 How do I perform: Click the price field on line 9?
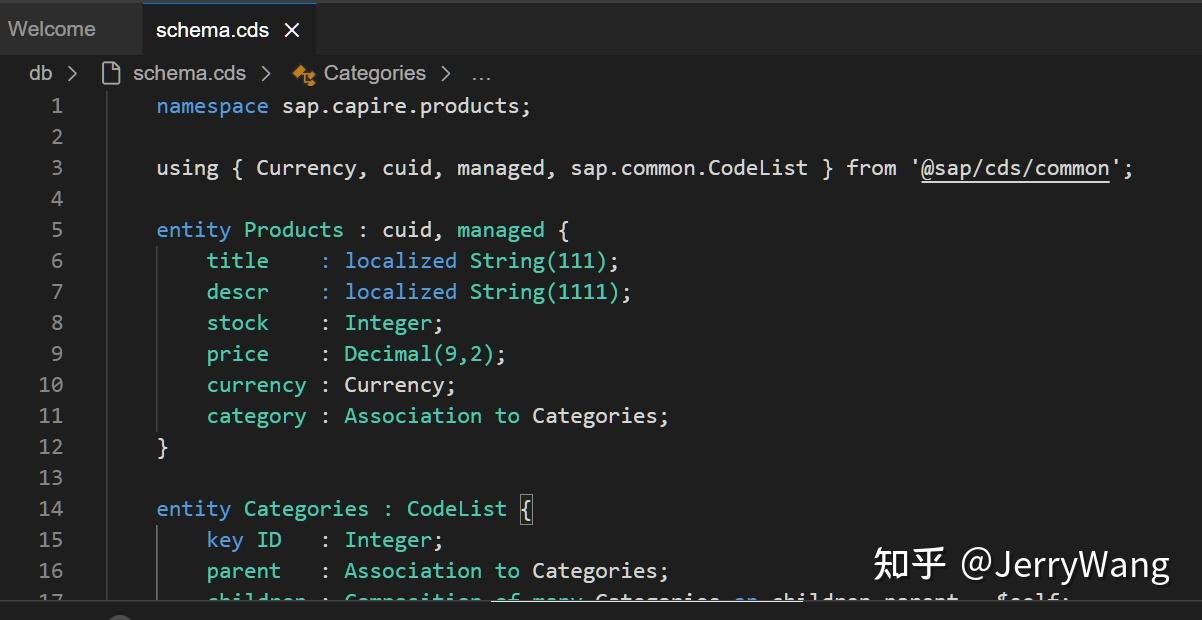point(238,354)
